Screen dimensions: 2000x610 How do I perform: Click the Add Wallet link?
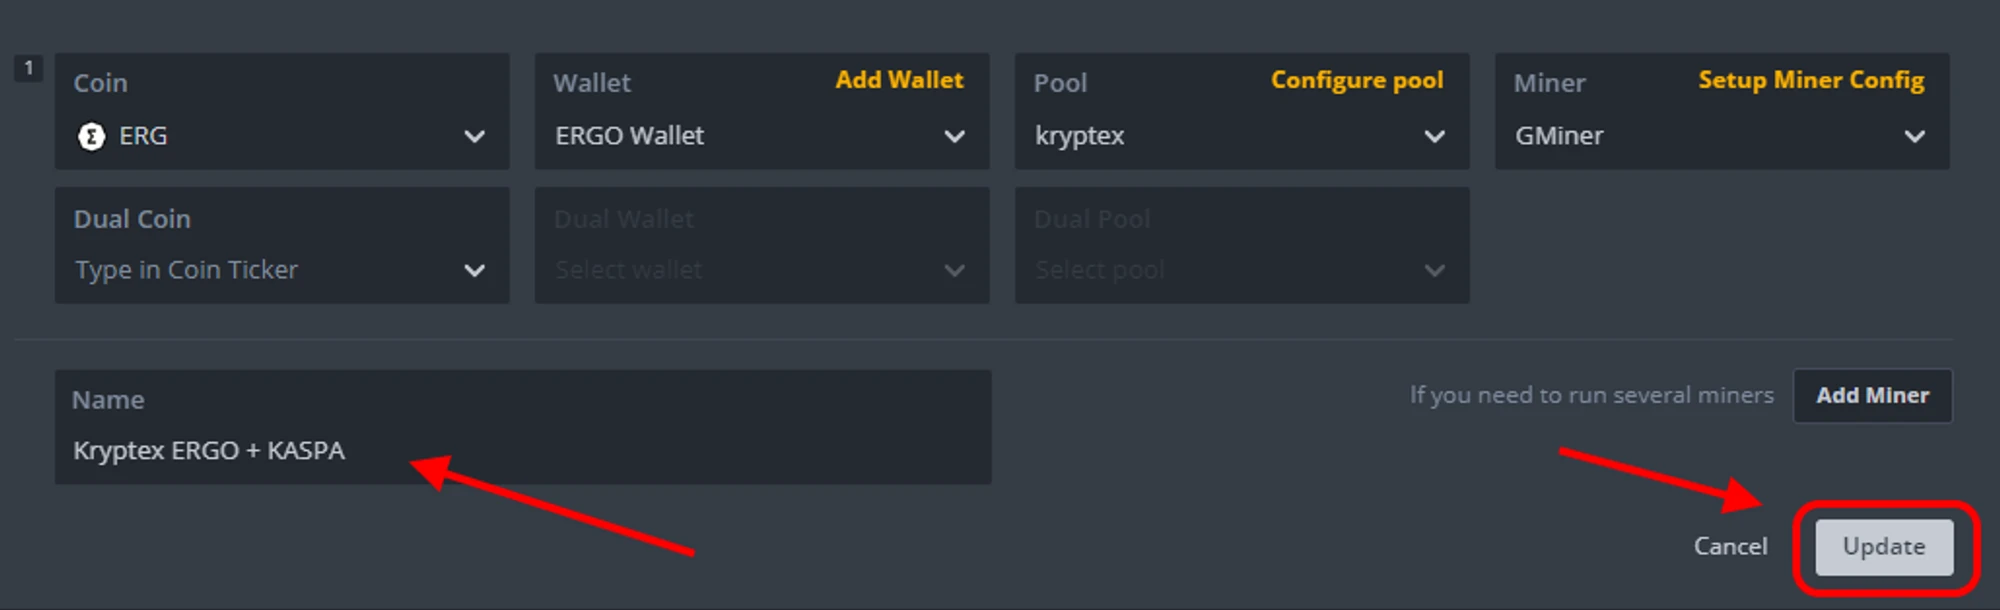899,80
